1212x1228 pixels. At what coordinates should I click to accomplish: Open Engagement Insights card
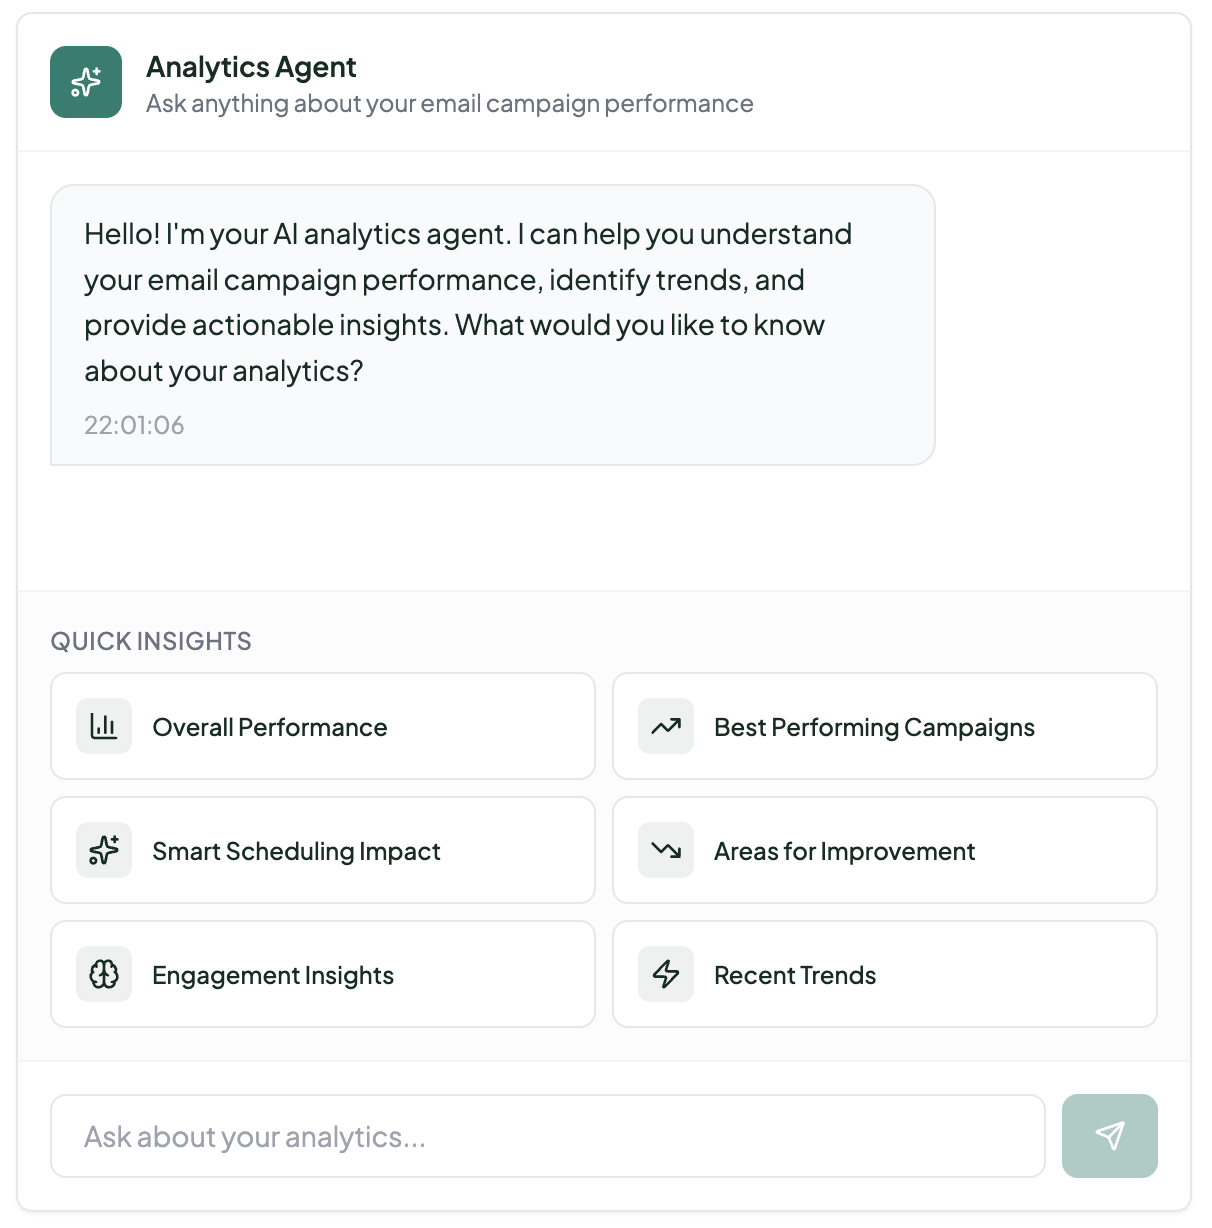323,974
